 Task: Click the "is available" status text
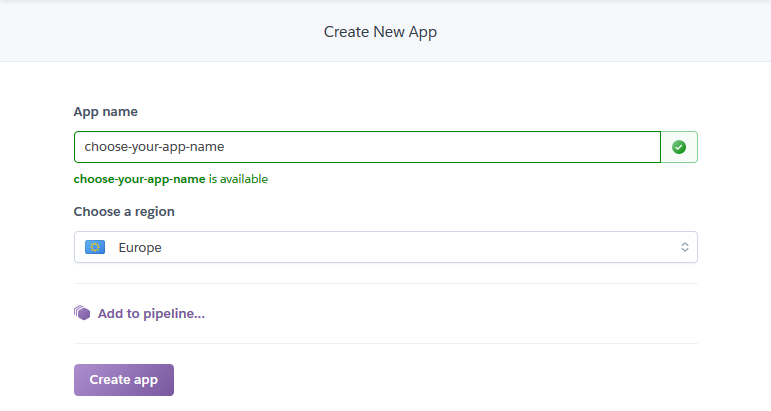[x=238, y=179]
